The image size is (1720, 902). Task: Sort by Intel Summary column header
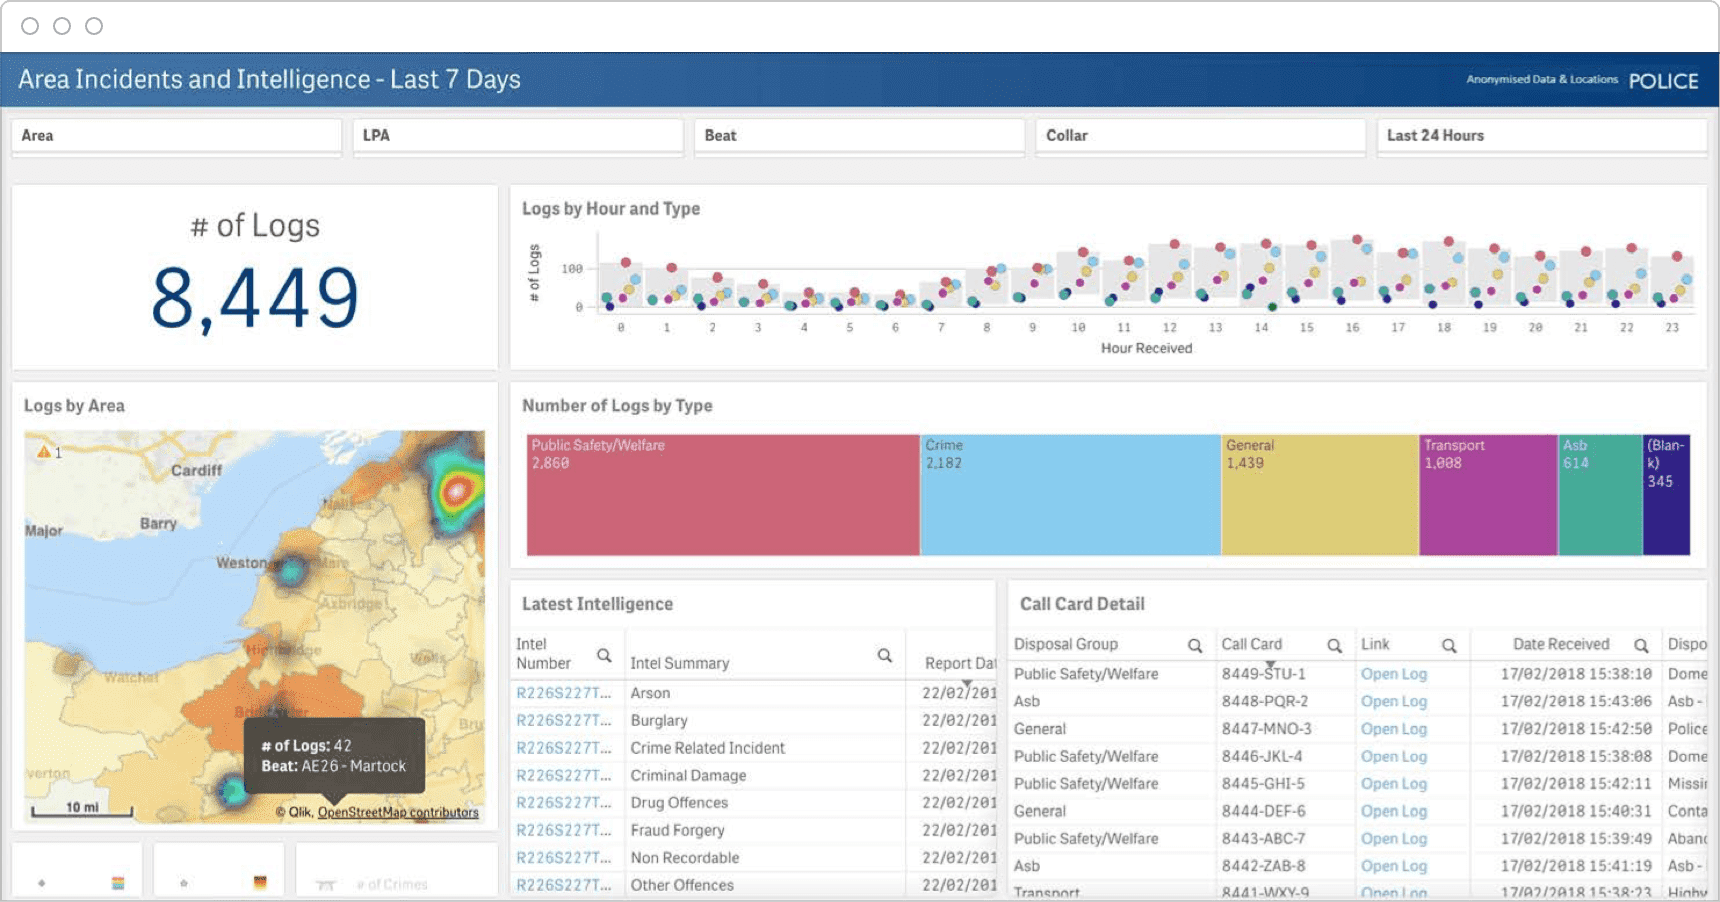point(679,663)
